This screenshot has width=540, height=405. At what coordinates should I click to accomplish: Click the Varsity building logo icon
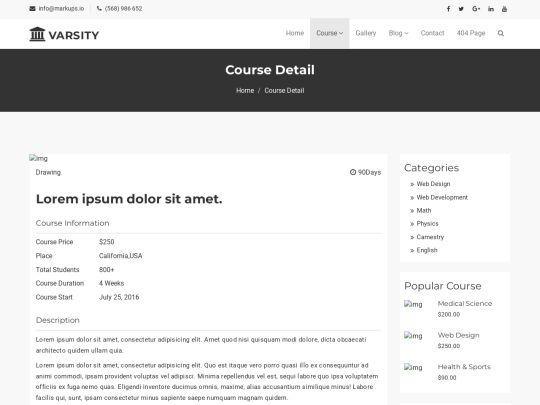(x=37, y=34)
